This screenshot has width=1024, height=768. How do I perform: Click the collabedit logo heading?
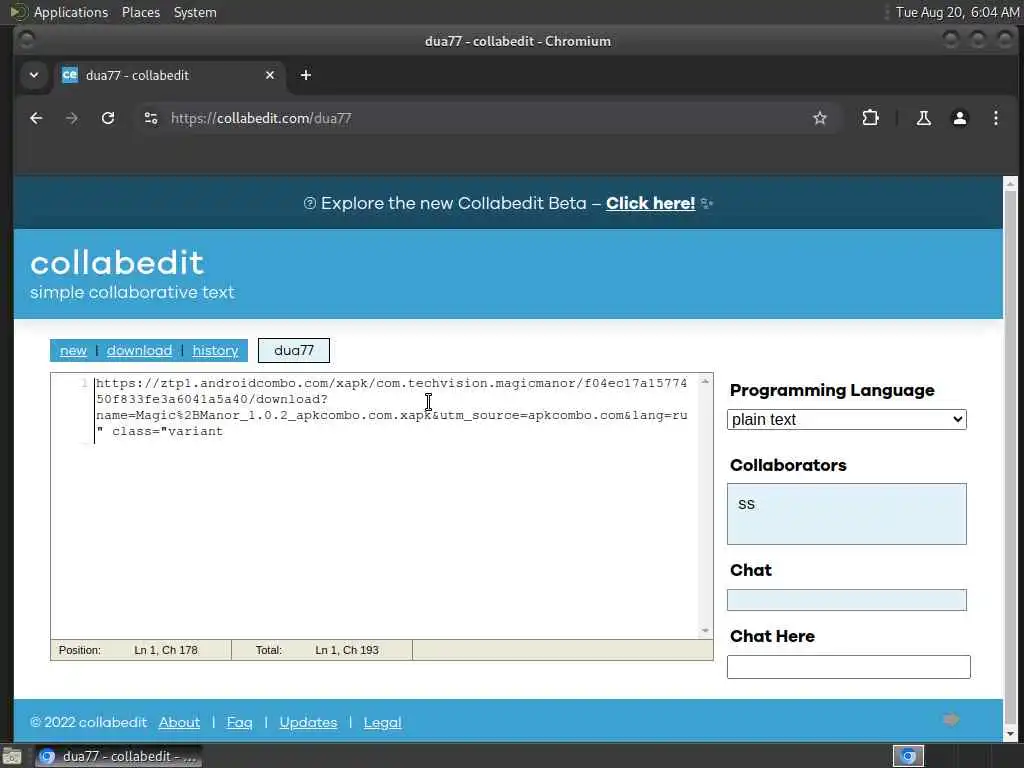(117, 263)
